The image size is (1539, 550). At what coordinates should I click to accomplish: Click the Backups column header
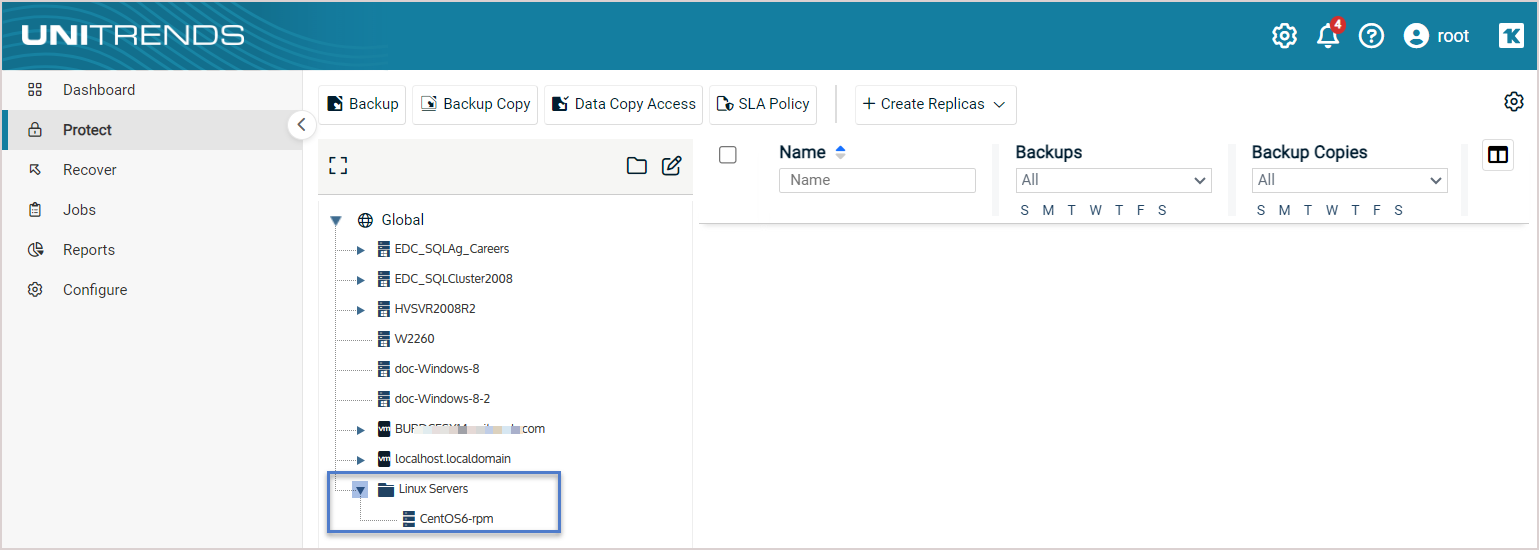(x=1049, y=152)
